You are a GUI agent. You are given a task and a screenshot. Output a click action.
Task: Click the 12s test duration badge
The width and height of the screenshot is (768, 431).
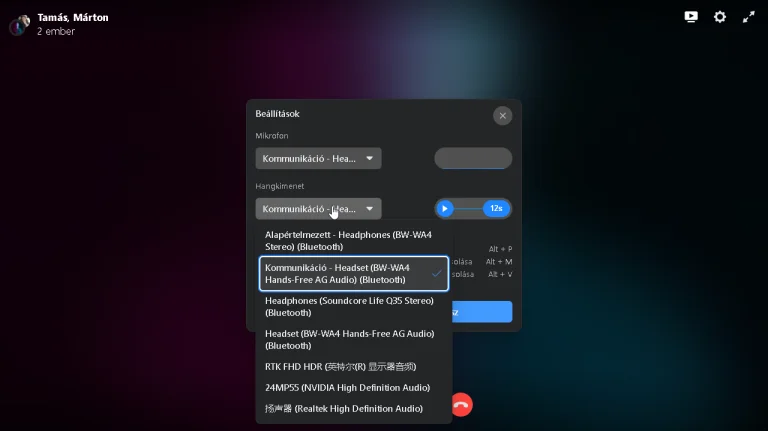click(x=496, y=209)
